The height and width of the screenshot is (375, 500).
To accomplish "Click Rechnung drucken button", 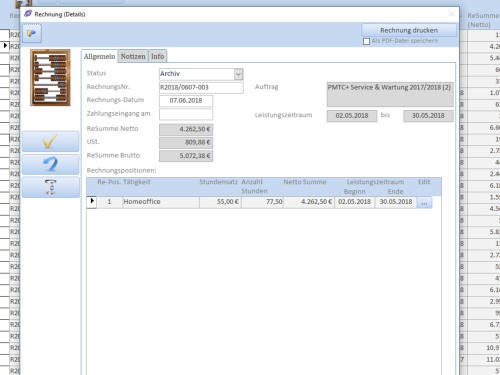I will pyautogui.click(x=409, y=30).
